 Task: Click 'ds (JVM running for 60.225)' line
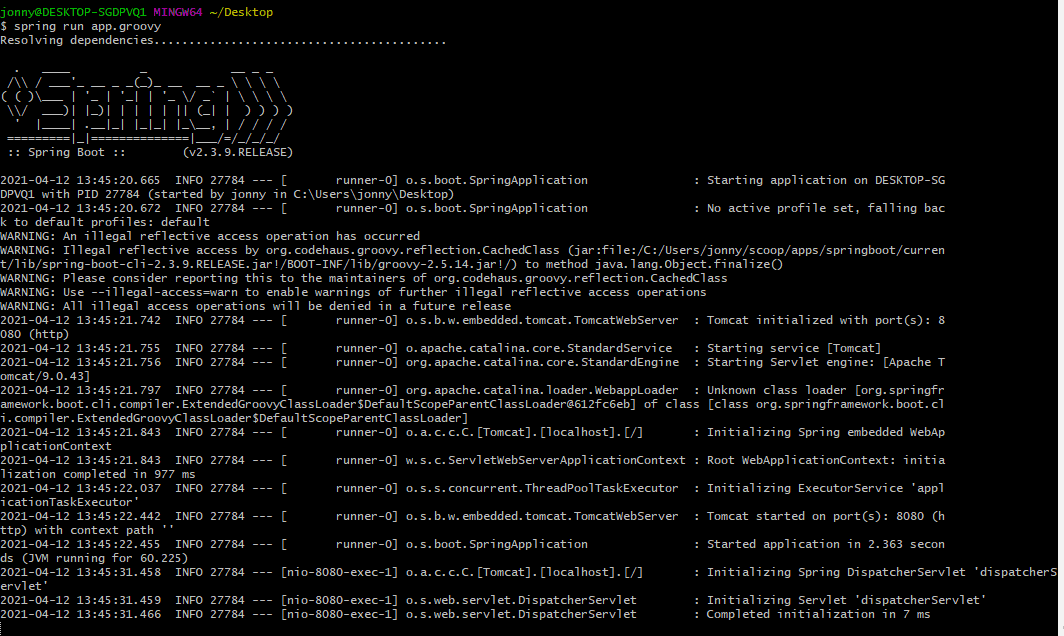pyautogui.click(x=94, y=558)
